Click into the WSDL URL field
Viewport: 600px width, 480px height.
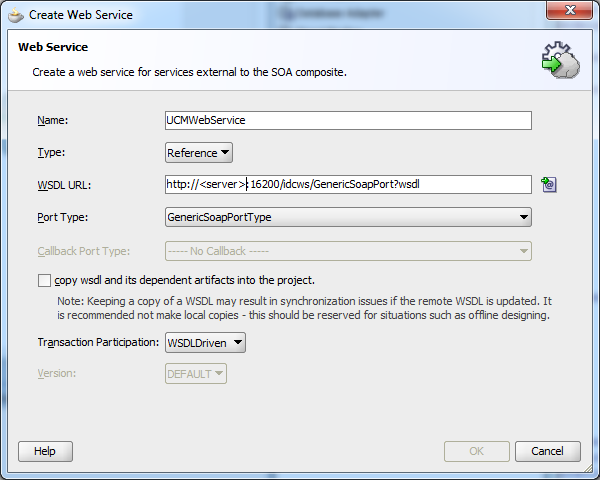348,185
